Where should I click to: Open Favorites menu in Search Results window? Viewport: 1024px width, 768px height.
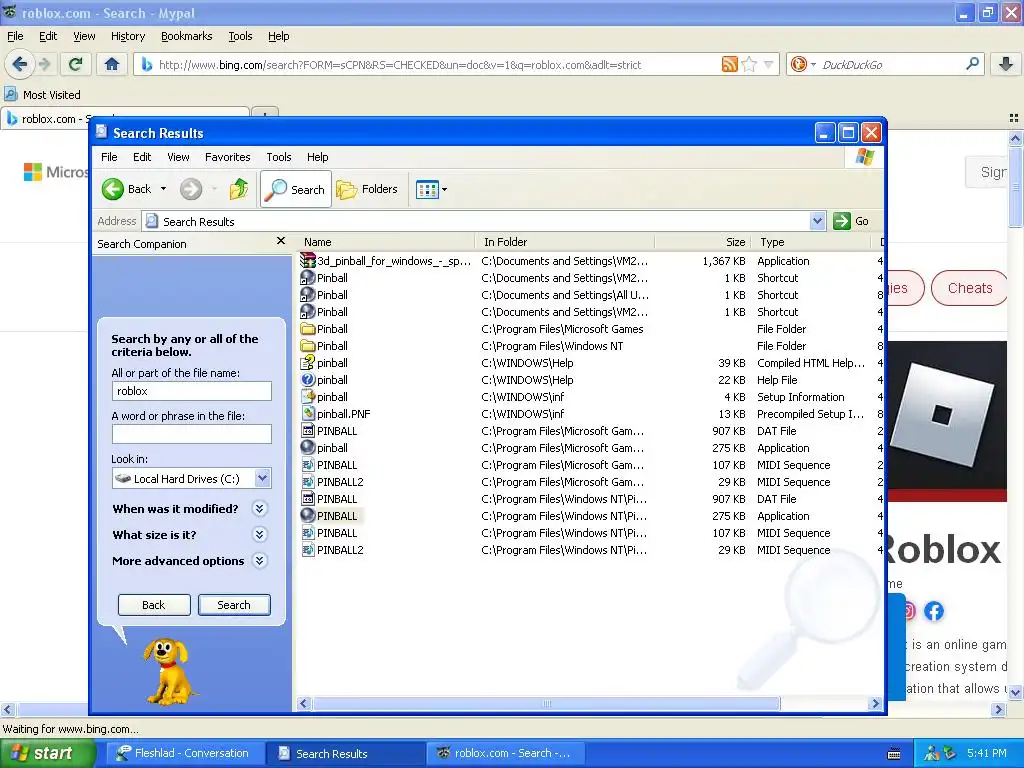tap(227, 157)
